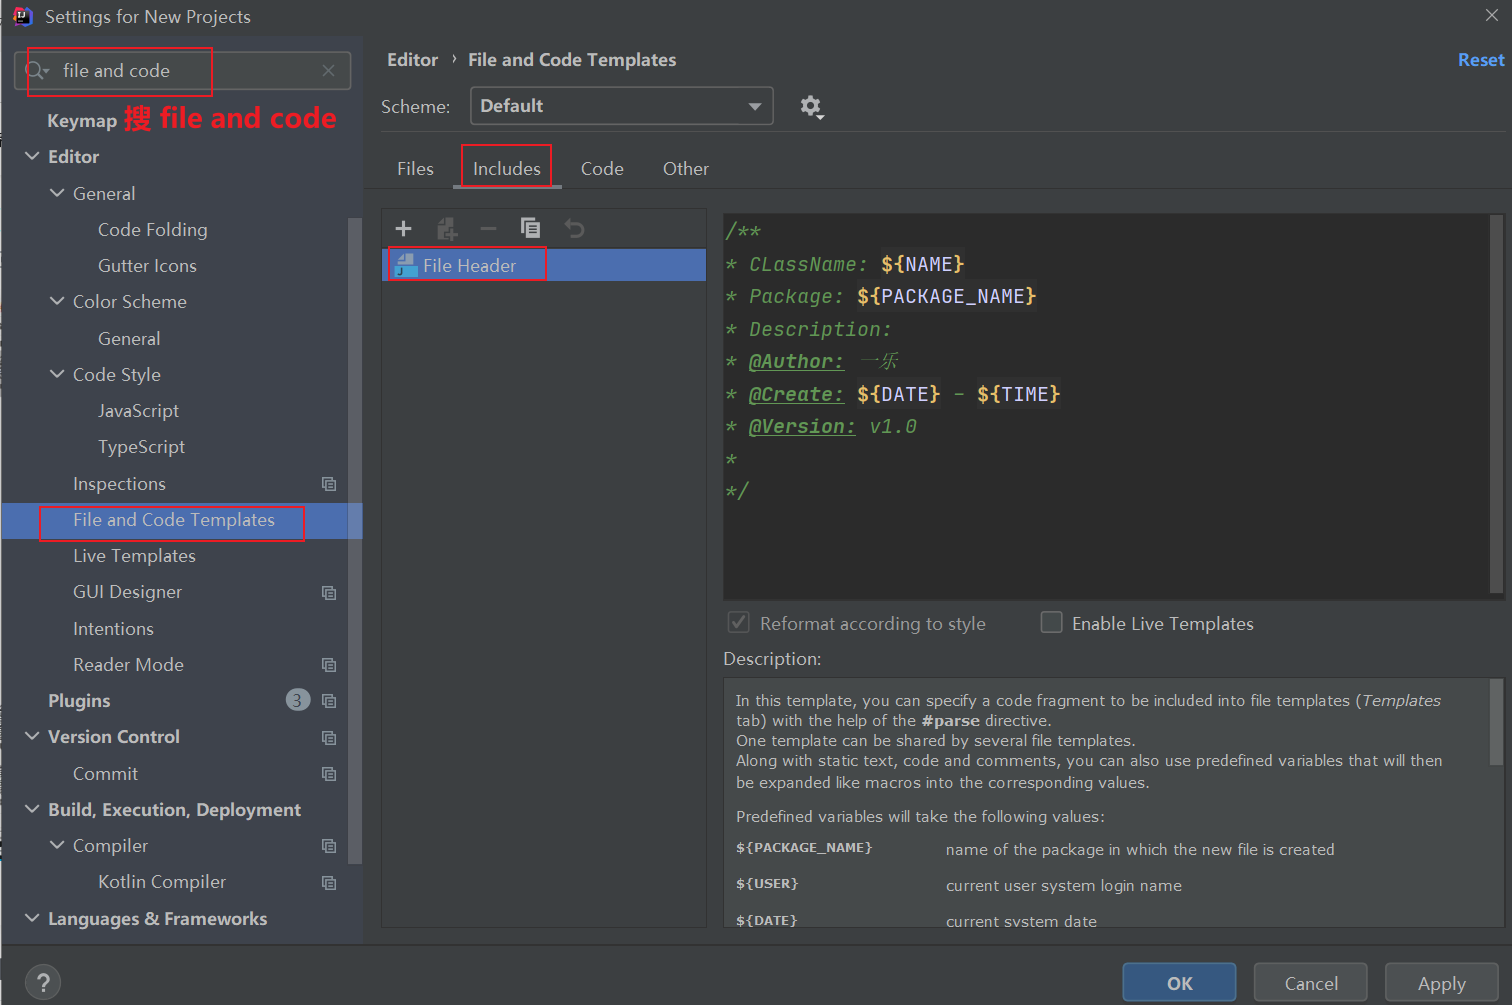Clear the search field with X icon
Viewport: 1512px width, 1005px height.
pyautogui.click(x=328, y=70)
